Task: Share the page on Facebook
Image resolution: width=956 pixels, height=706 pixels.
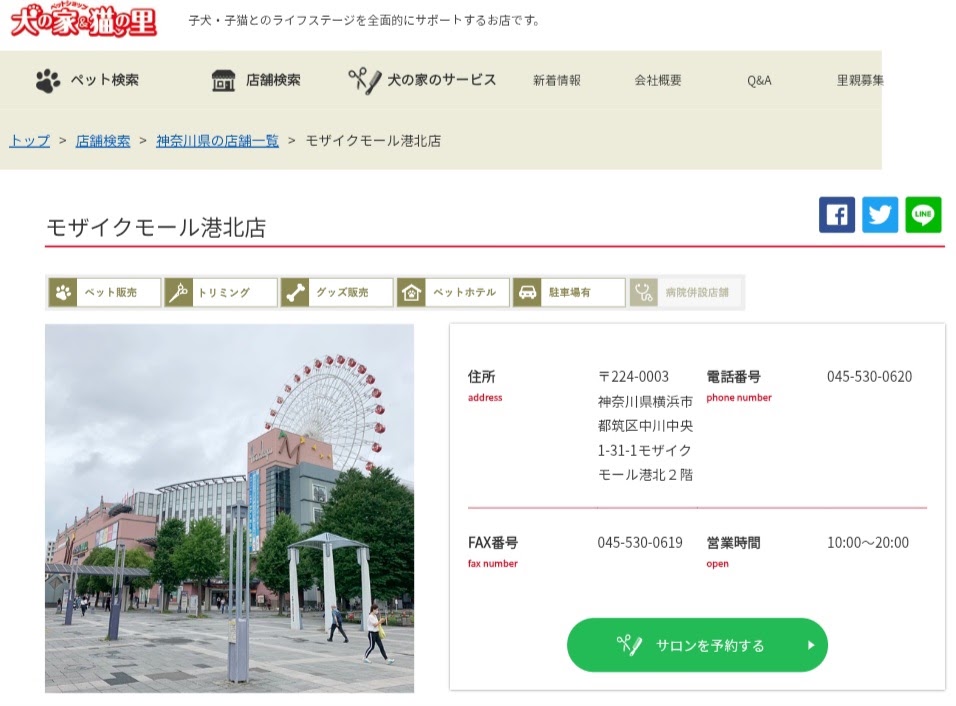Action: (836, 215)
